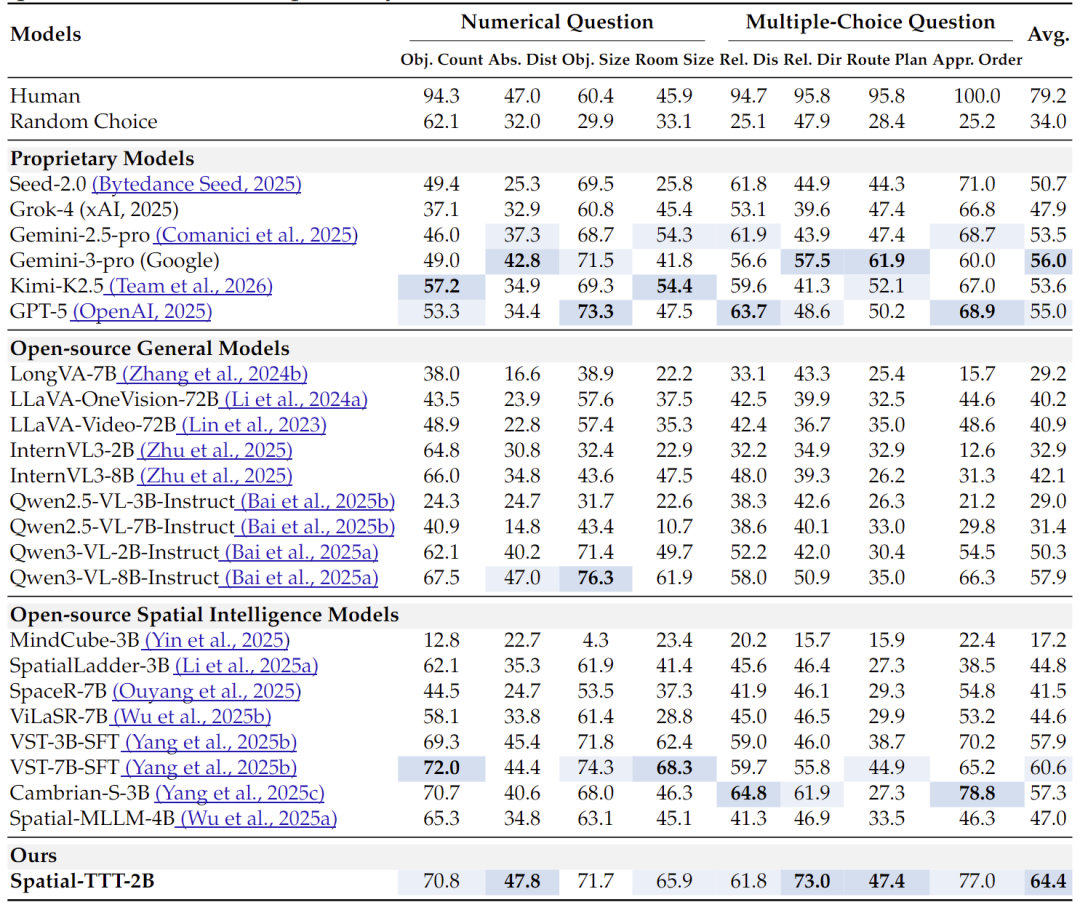Open the Yin et al., 2025 citation
Viewport: 1080px width, 913px height.
(217, 641)
